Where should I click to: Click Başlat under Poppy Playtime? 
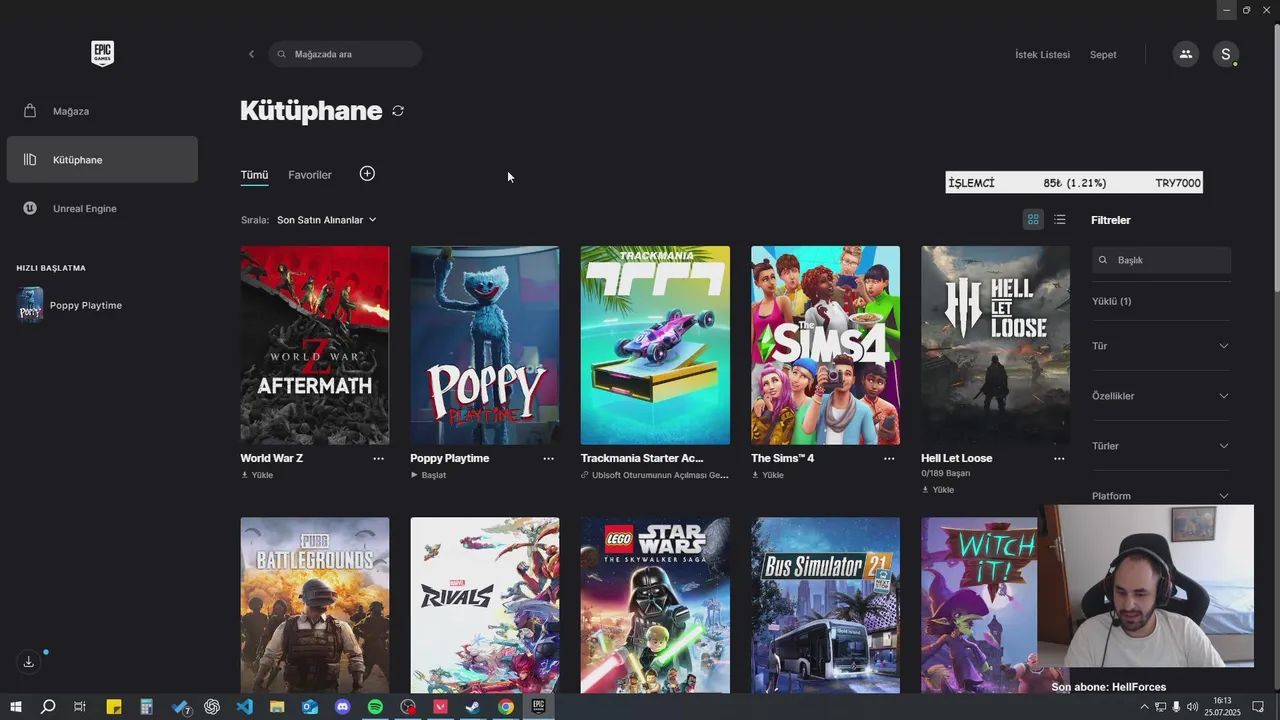(428, 475)
